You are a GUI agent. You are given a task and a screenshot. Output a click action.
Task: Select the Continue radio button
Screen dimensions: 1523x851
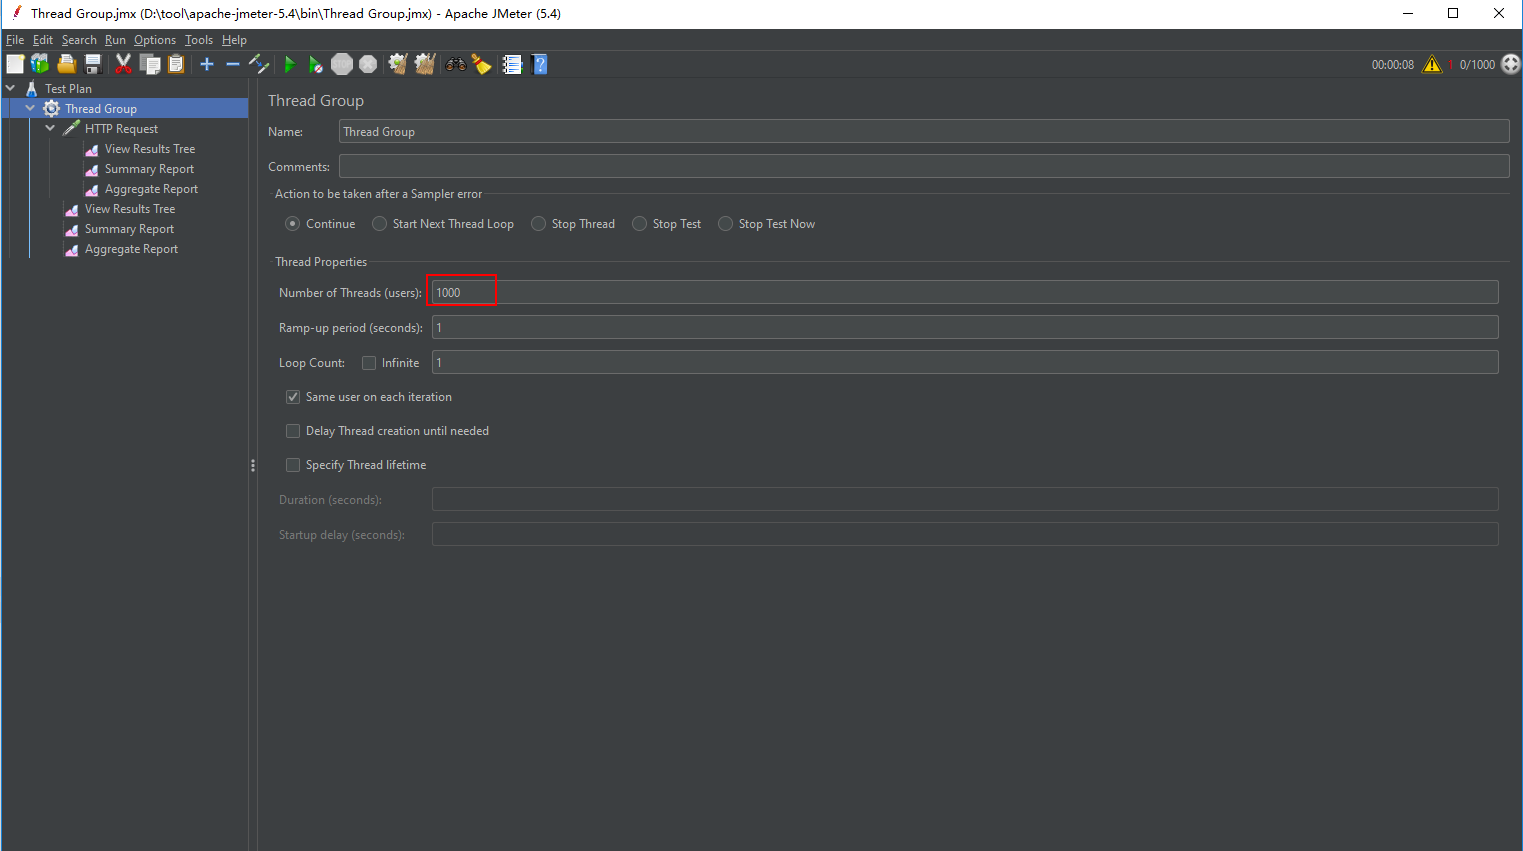click(x=292, y=224)
